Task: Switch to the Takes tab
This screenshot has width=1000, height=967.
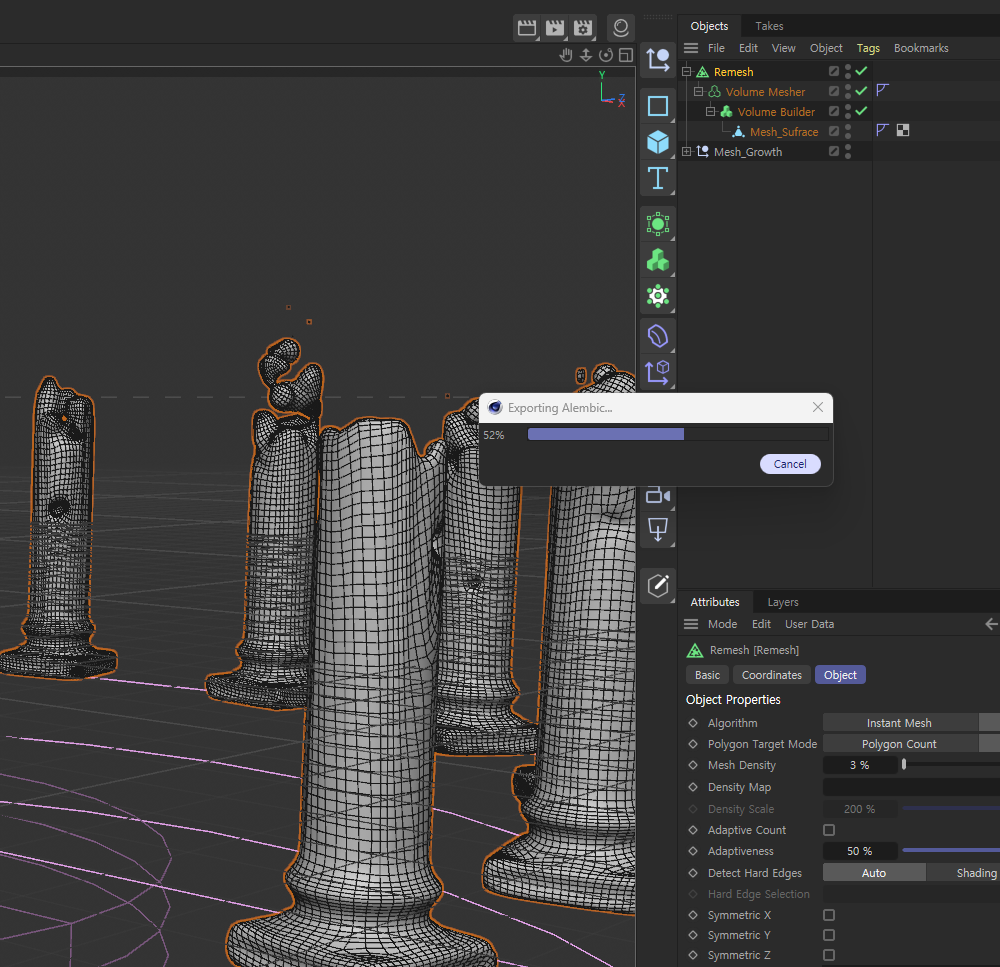Action: click(x=769, y=26)
